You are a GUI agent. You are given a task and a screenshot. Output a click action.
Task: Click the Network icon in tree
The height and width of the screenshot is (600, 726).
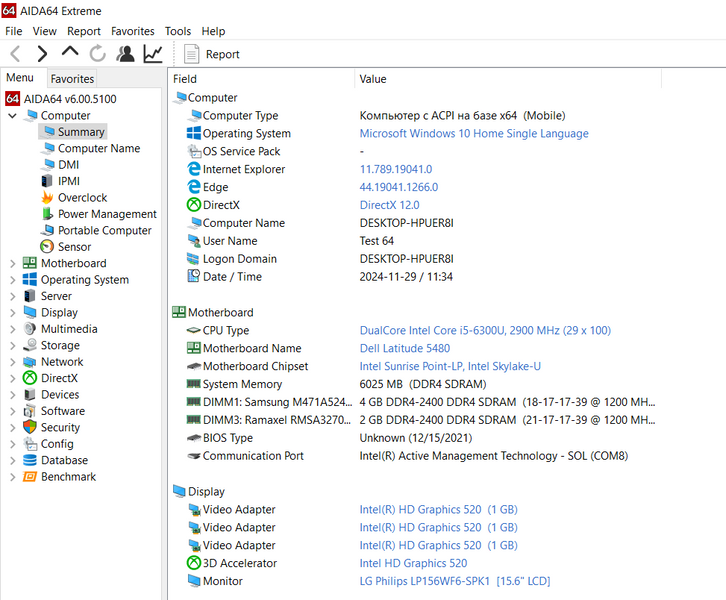pyautogui.click(x=30, y=362)
